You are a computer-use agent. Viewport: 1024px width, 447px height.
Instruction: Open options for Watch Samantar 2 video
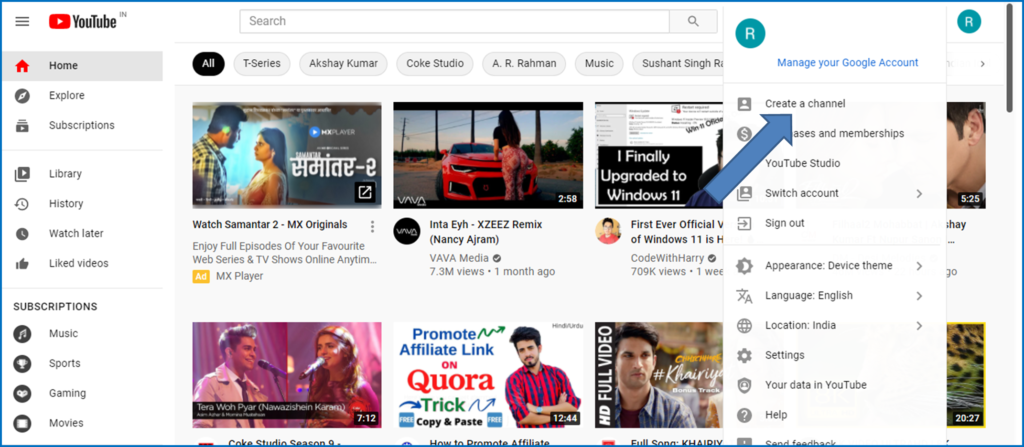pyautogui.click(x=372, y=227)
